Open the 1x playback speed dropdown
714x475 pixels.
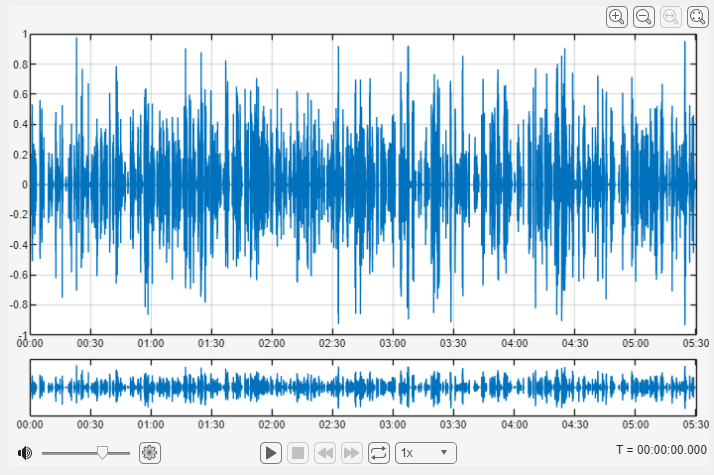click(426, 453)
